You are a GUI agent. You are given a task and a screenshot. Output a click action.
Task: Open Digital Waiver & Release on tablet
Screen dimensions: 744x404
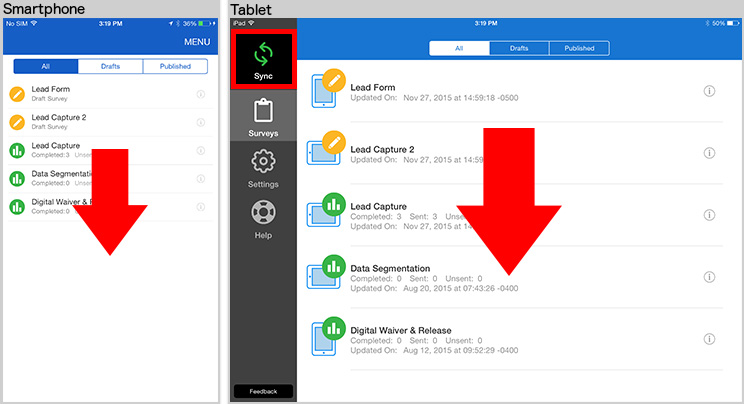tap(401, 330)
